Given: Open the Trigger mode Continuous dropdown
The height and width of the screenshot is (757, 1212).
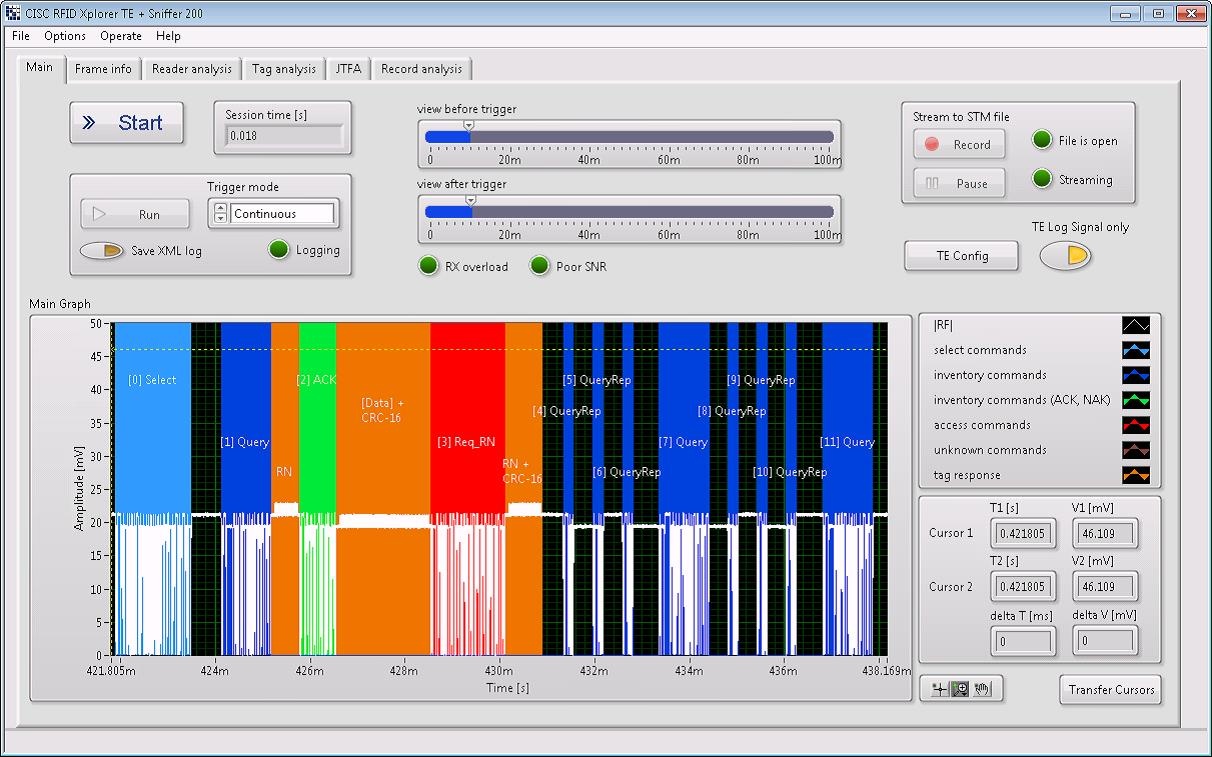Looking at the screenshot, I should [284, 214].
